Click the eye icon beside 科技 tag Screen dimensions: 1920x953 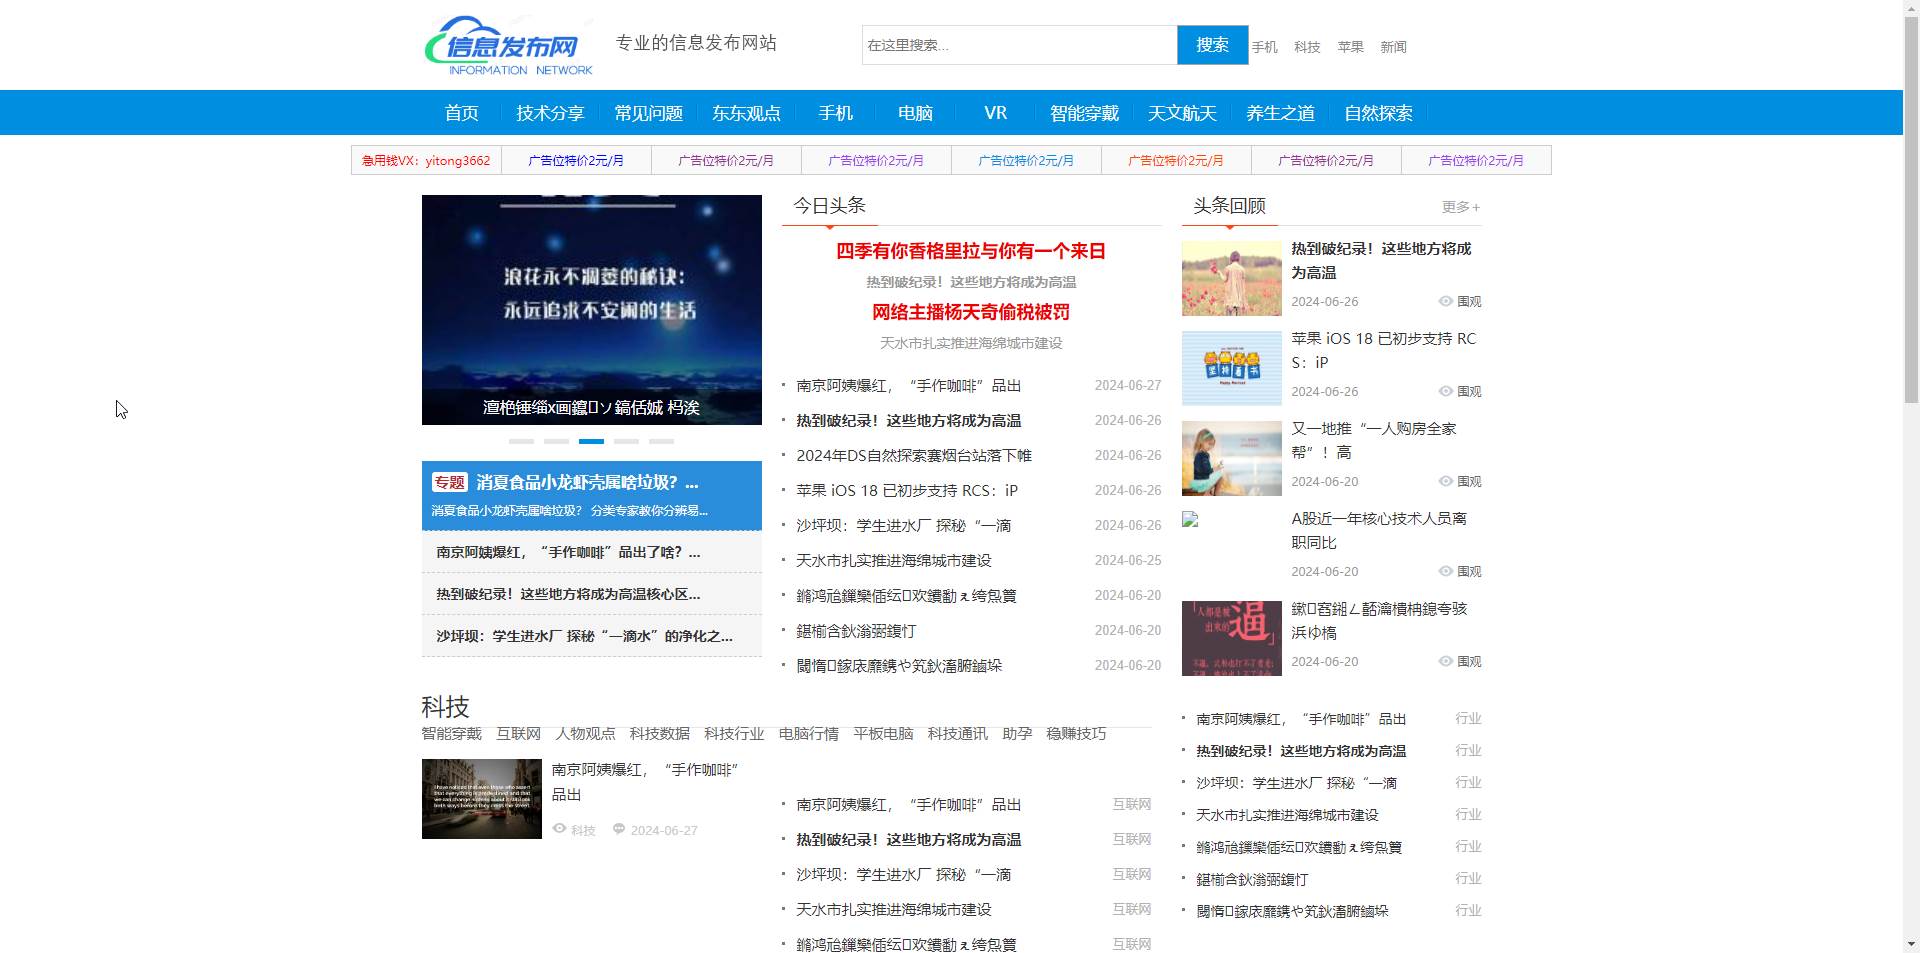(559, 829)
